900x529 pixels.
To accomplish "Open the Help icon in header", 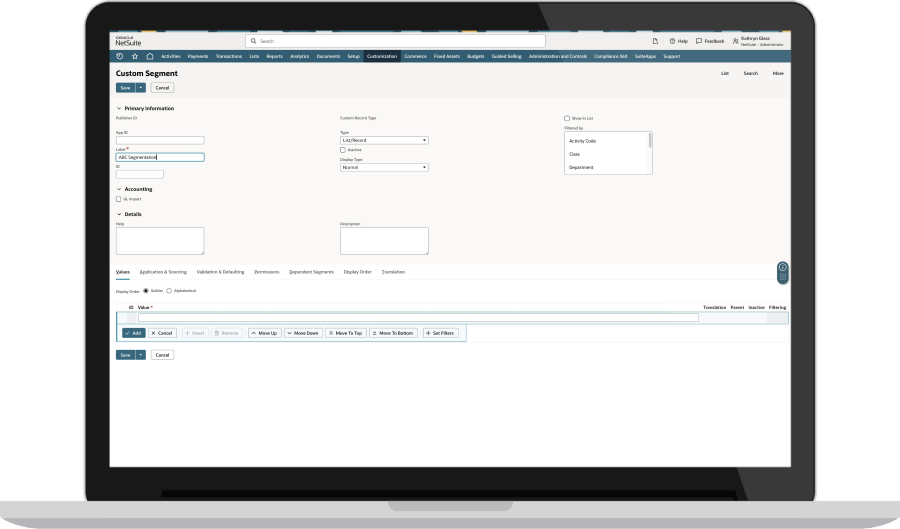I will tap(672, 41).
